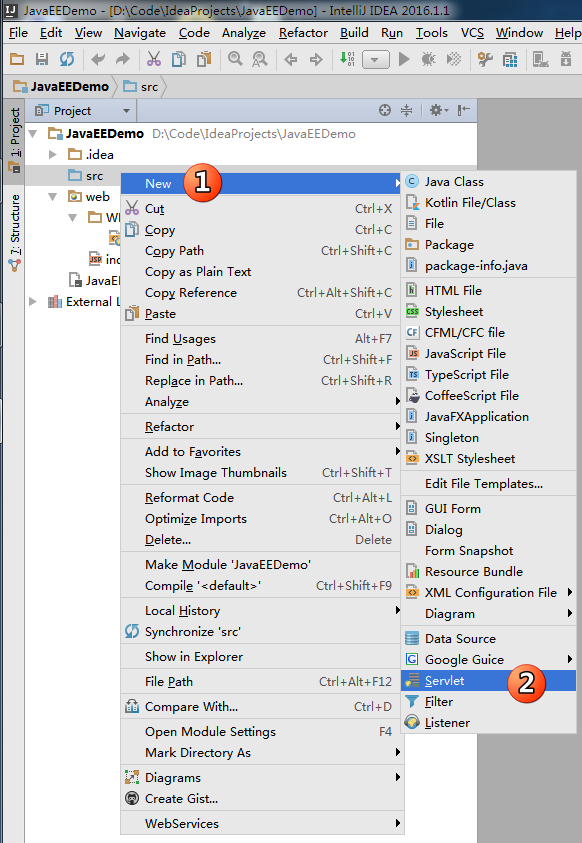This screenshot has width=582, height=843.
Task: Select Filter in the New submenu
Action: click(x=488, y=702)
